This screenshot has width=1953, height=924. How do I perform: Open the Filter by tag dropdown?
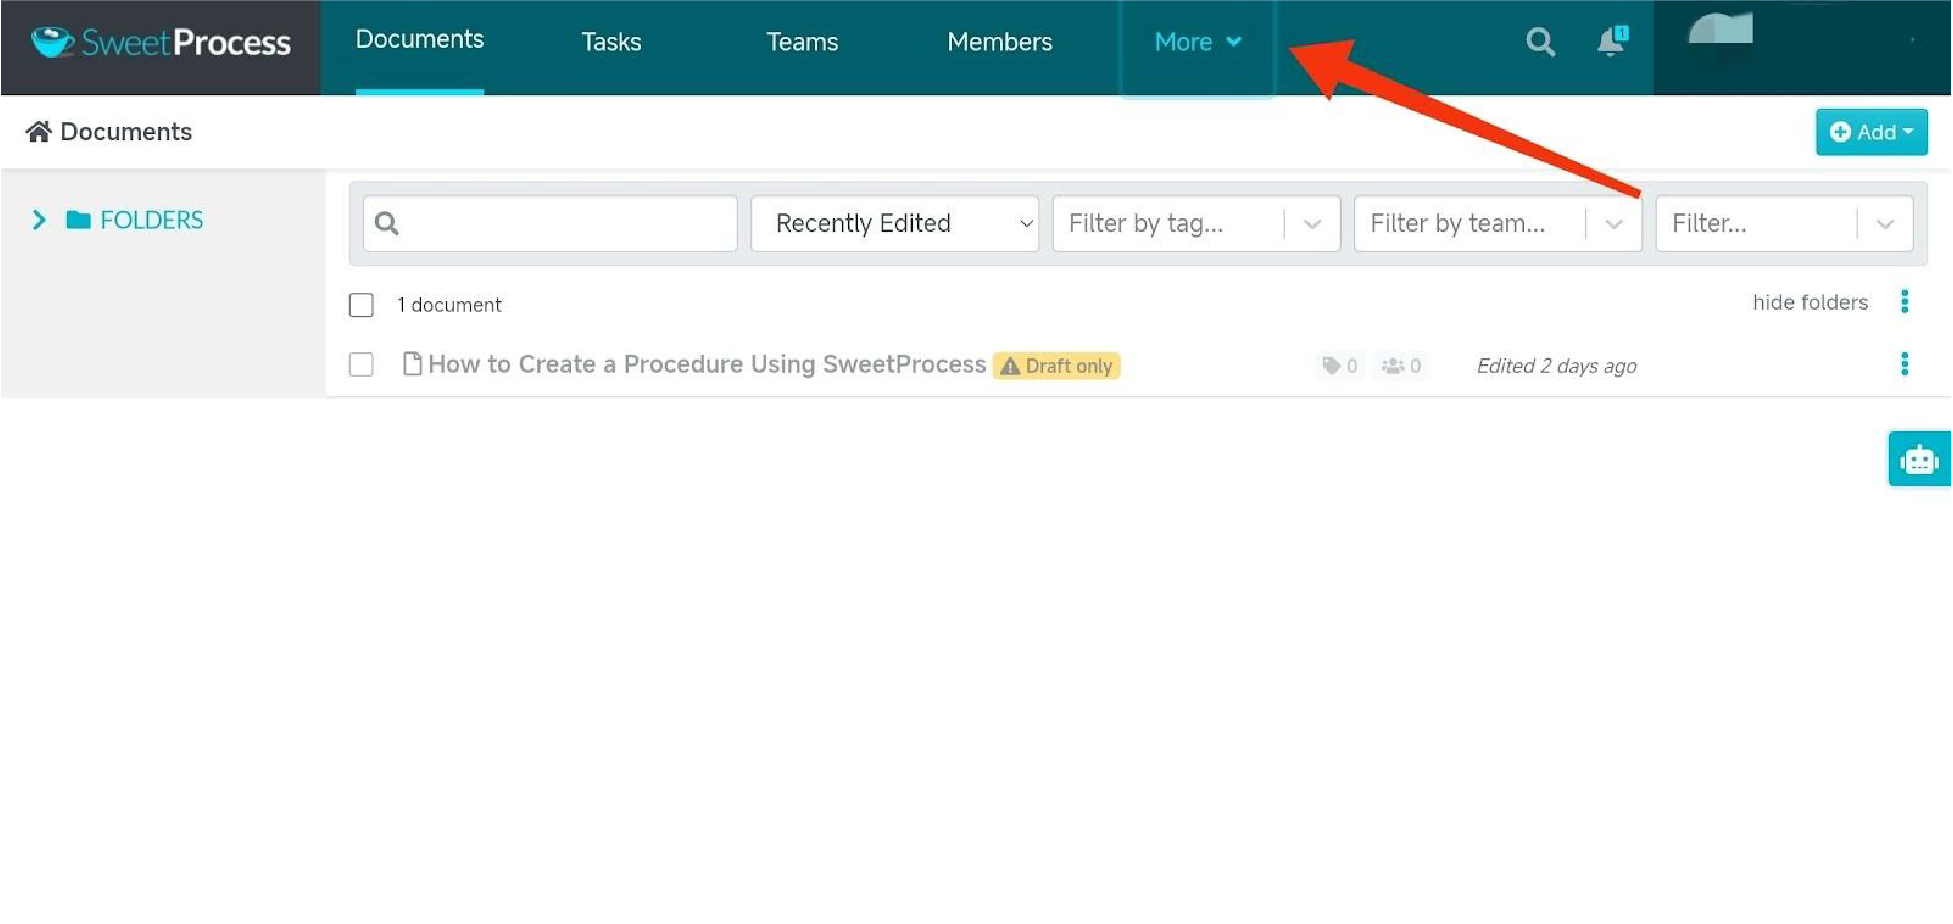coord(1196,223)
